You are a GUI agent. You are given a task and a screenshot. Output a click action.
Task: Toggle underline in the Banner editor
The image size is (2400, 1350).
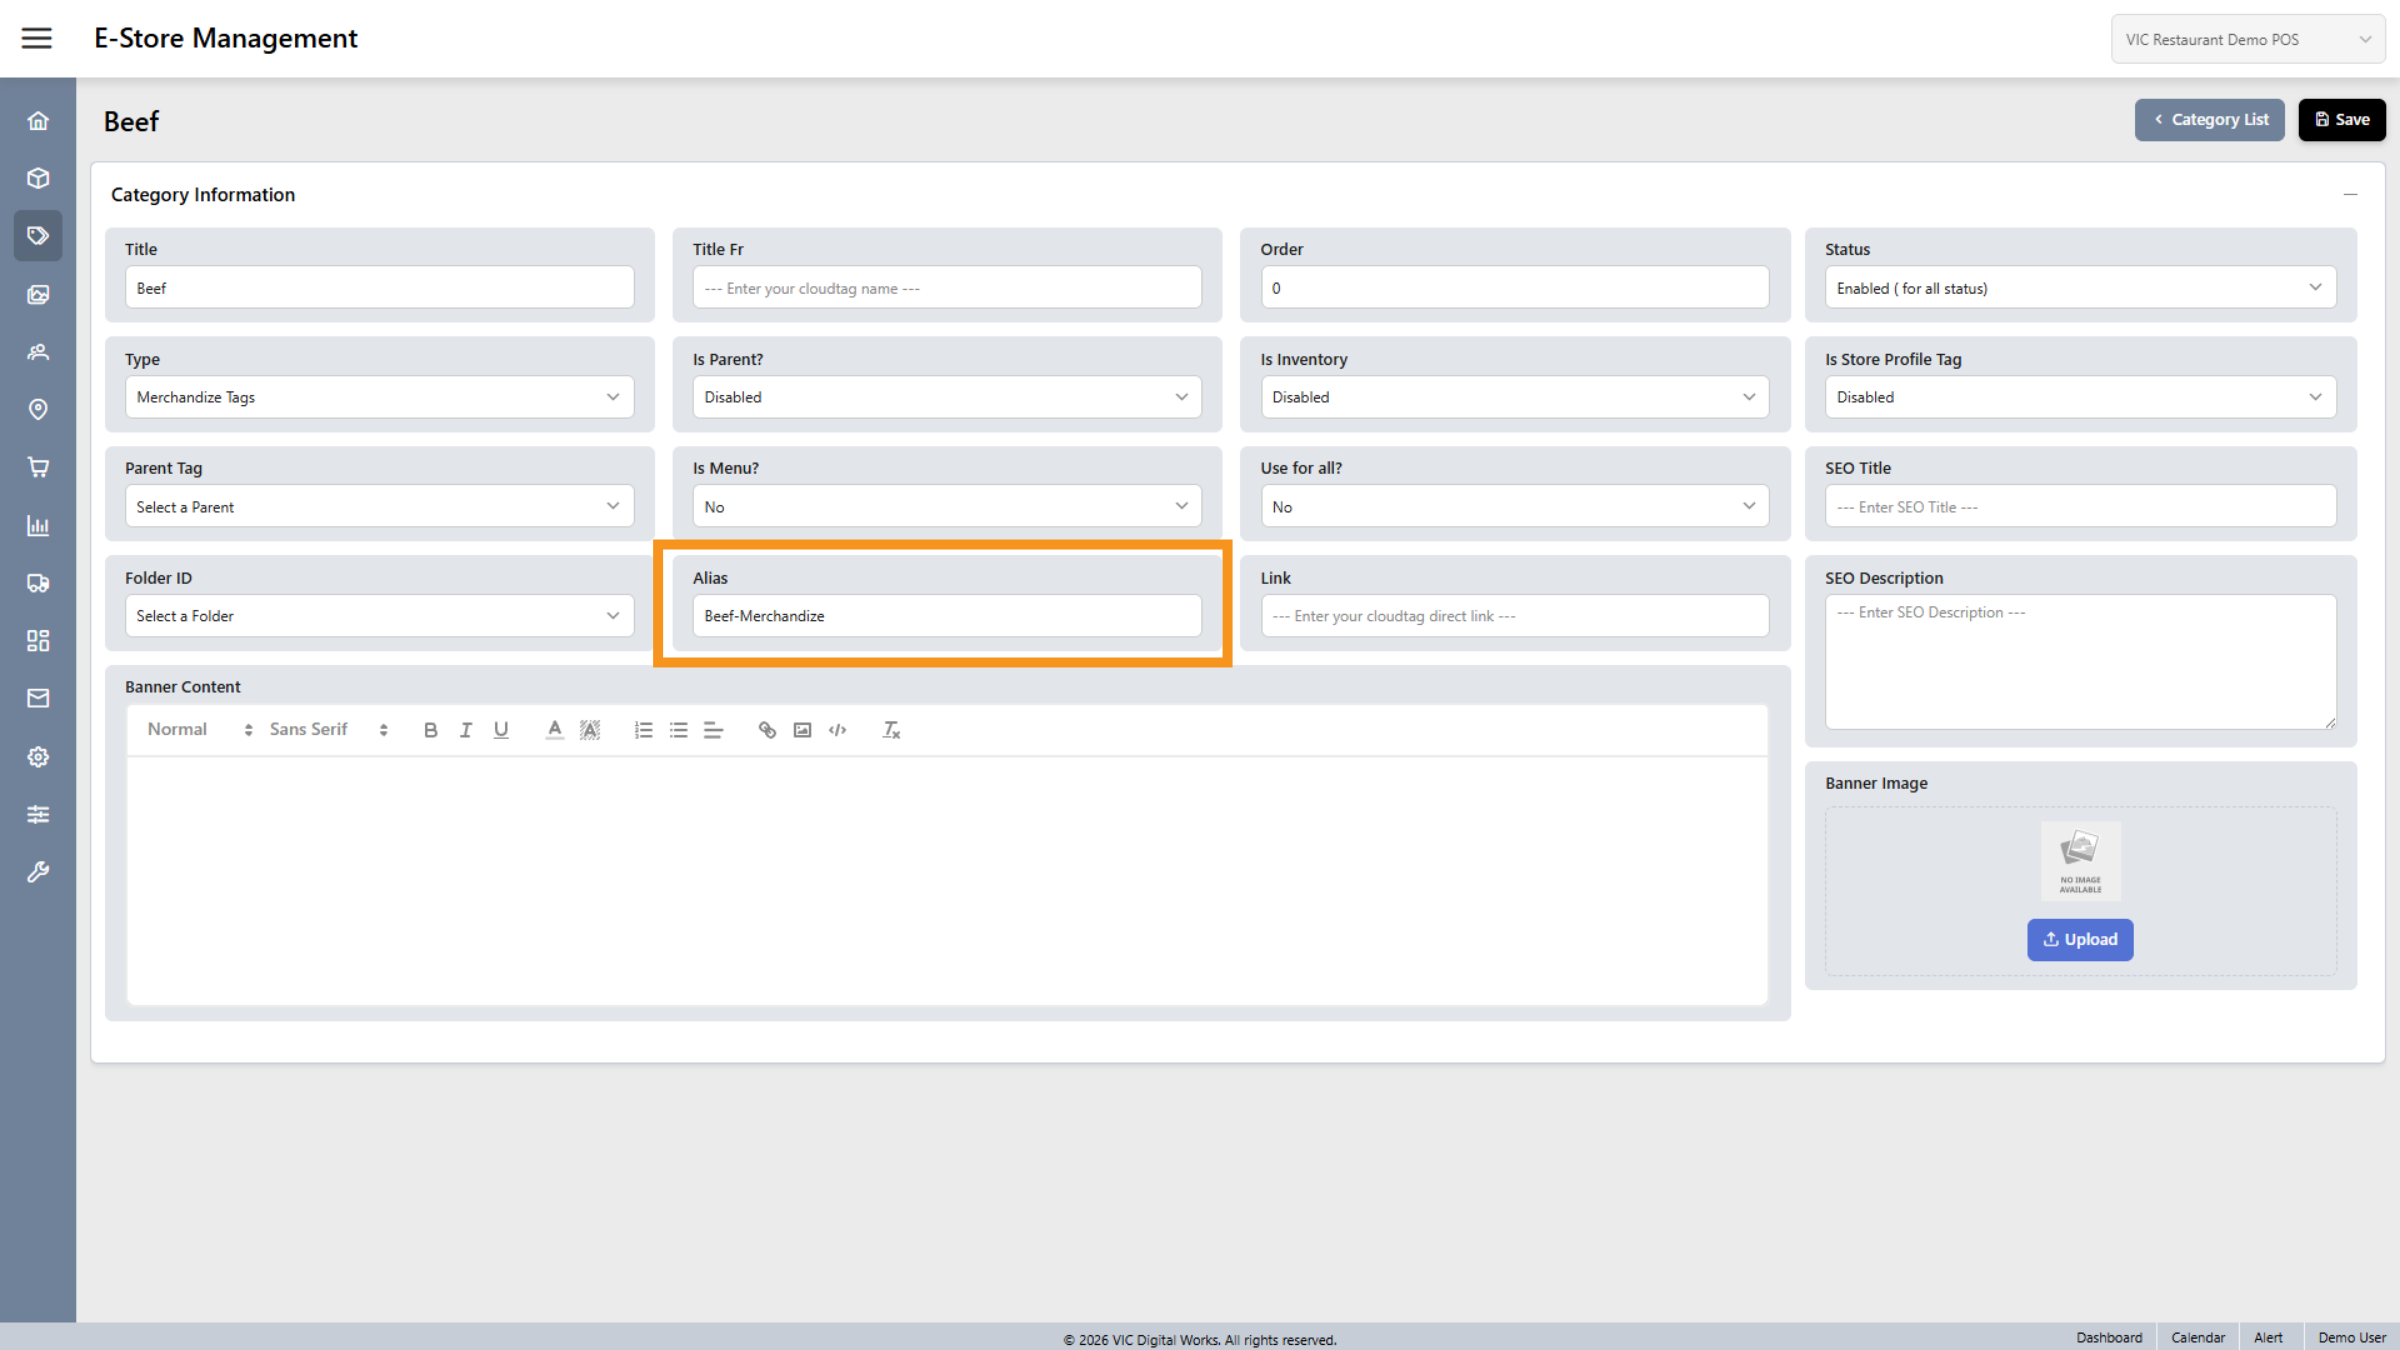click(500, 730)
